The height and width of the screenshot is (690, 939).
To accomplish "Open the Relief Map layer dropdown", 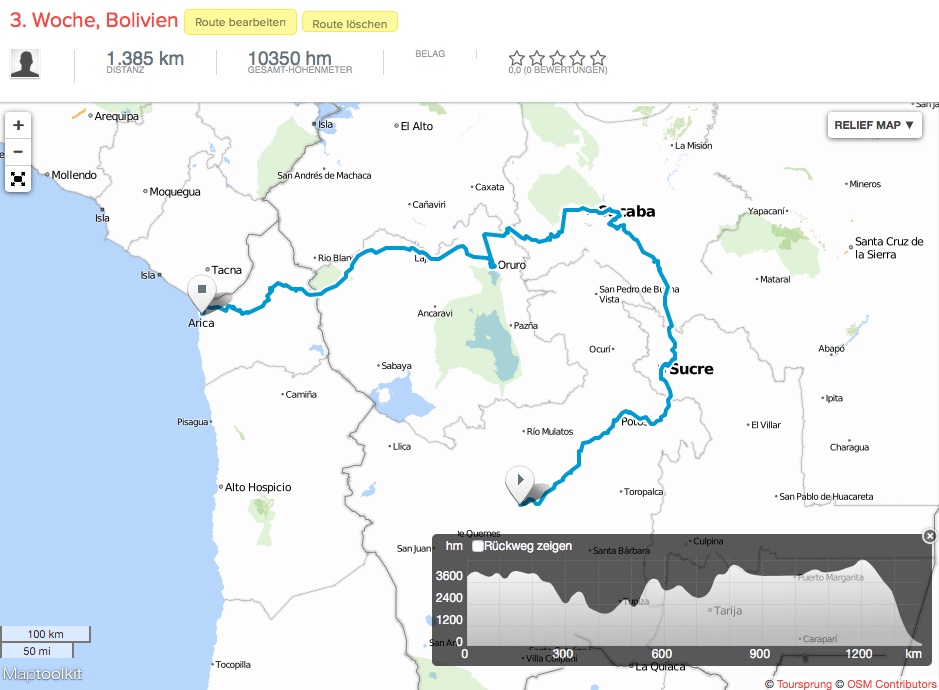I will click(873, 125).
